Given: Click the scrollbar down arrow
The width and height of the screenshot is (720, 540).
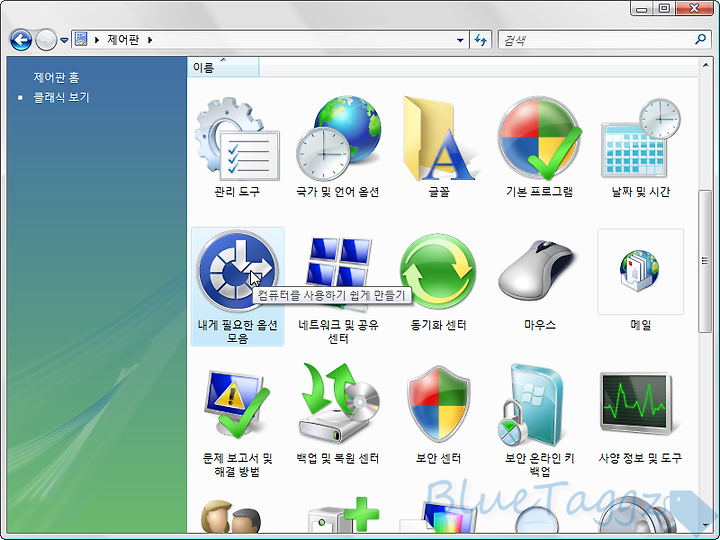Looking at the screenshot, I should click(x=705, y=525).
